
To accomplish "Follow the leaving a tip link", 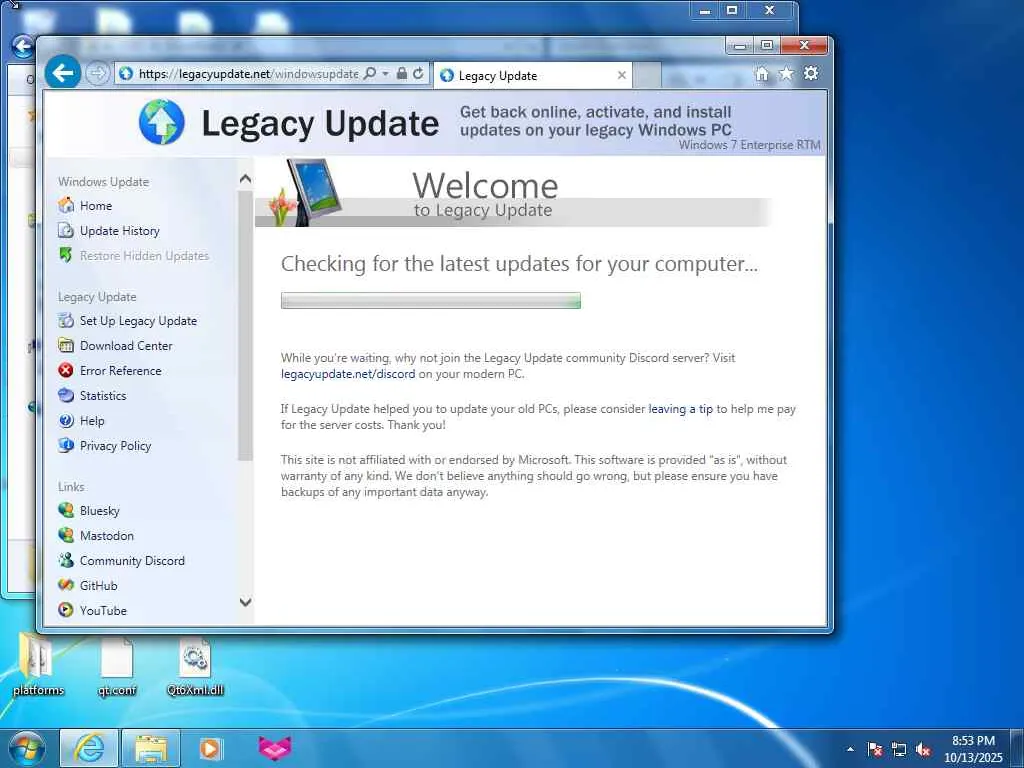I will coord(680,409).
